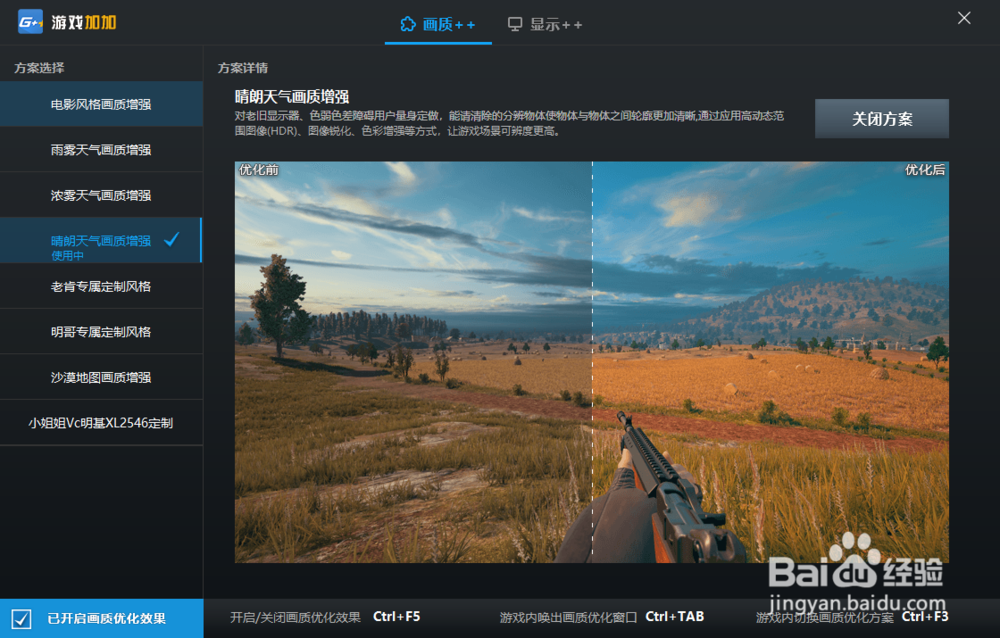The width and height of the screenshot is (1000, 638).
Task: Select 明哥专属定制风格 scheme
Action: click(101, 332)
